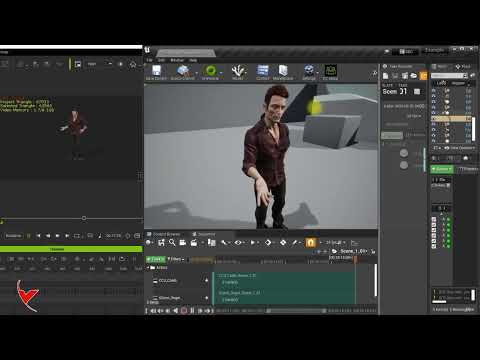This screenshot has width=480, height=360.
Task: Click the orange Take Recorder icon
Action: [x=423, y=76]
